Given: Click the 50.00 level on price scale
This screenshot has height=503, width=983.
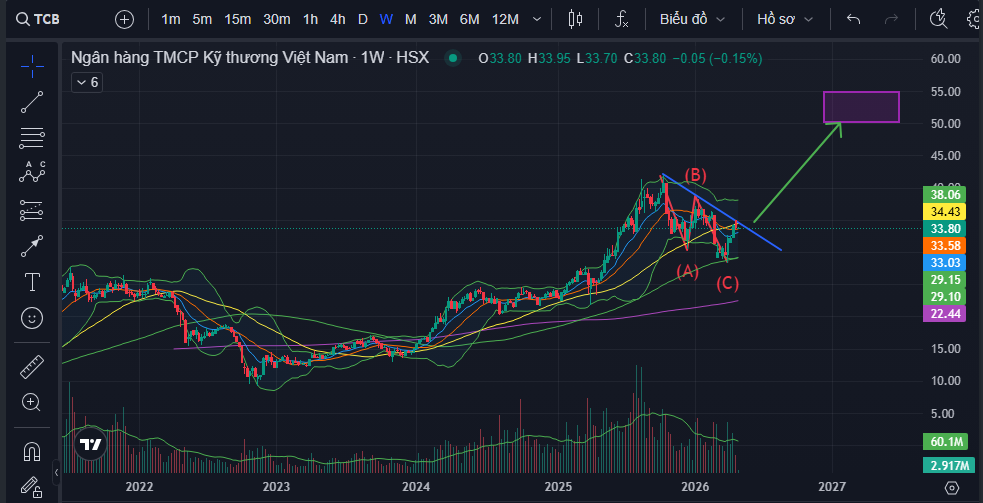Looking at the screenshot, I should pos(945,124).
